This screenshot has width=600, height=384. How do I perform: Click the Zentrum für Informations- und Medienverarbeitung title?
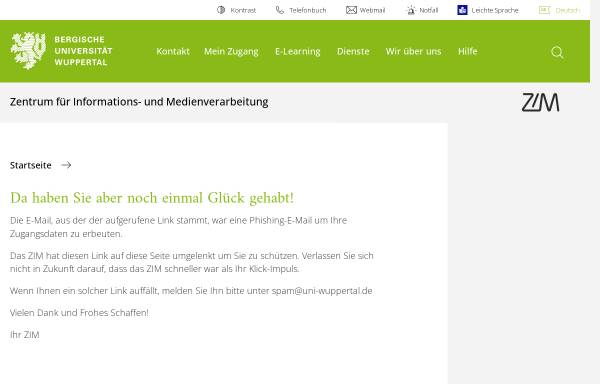pos(139,102)
